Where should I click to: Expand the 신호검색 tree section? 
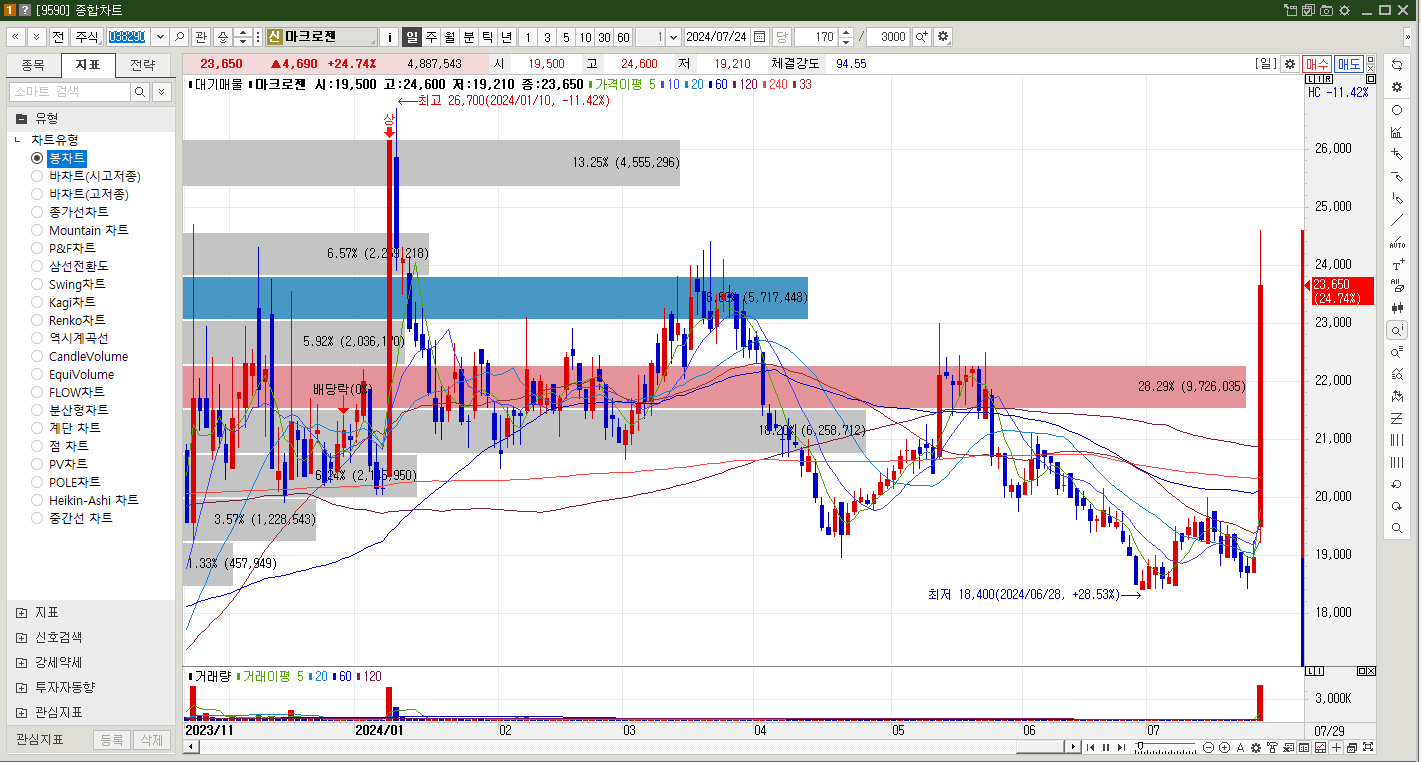(21, 637)
